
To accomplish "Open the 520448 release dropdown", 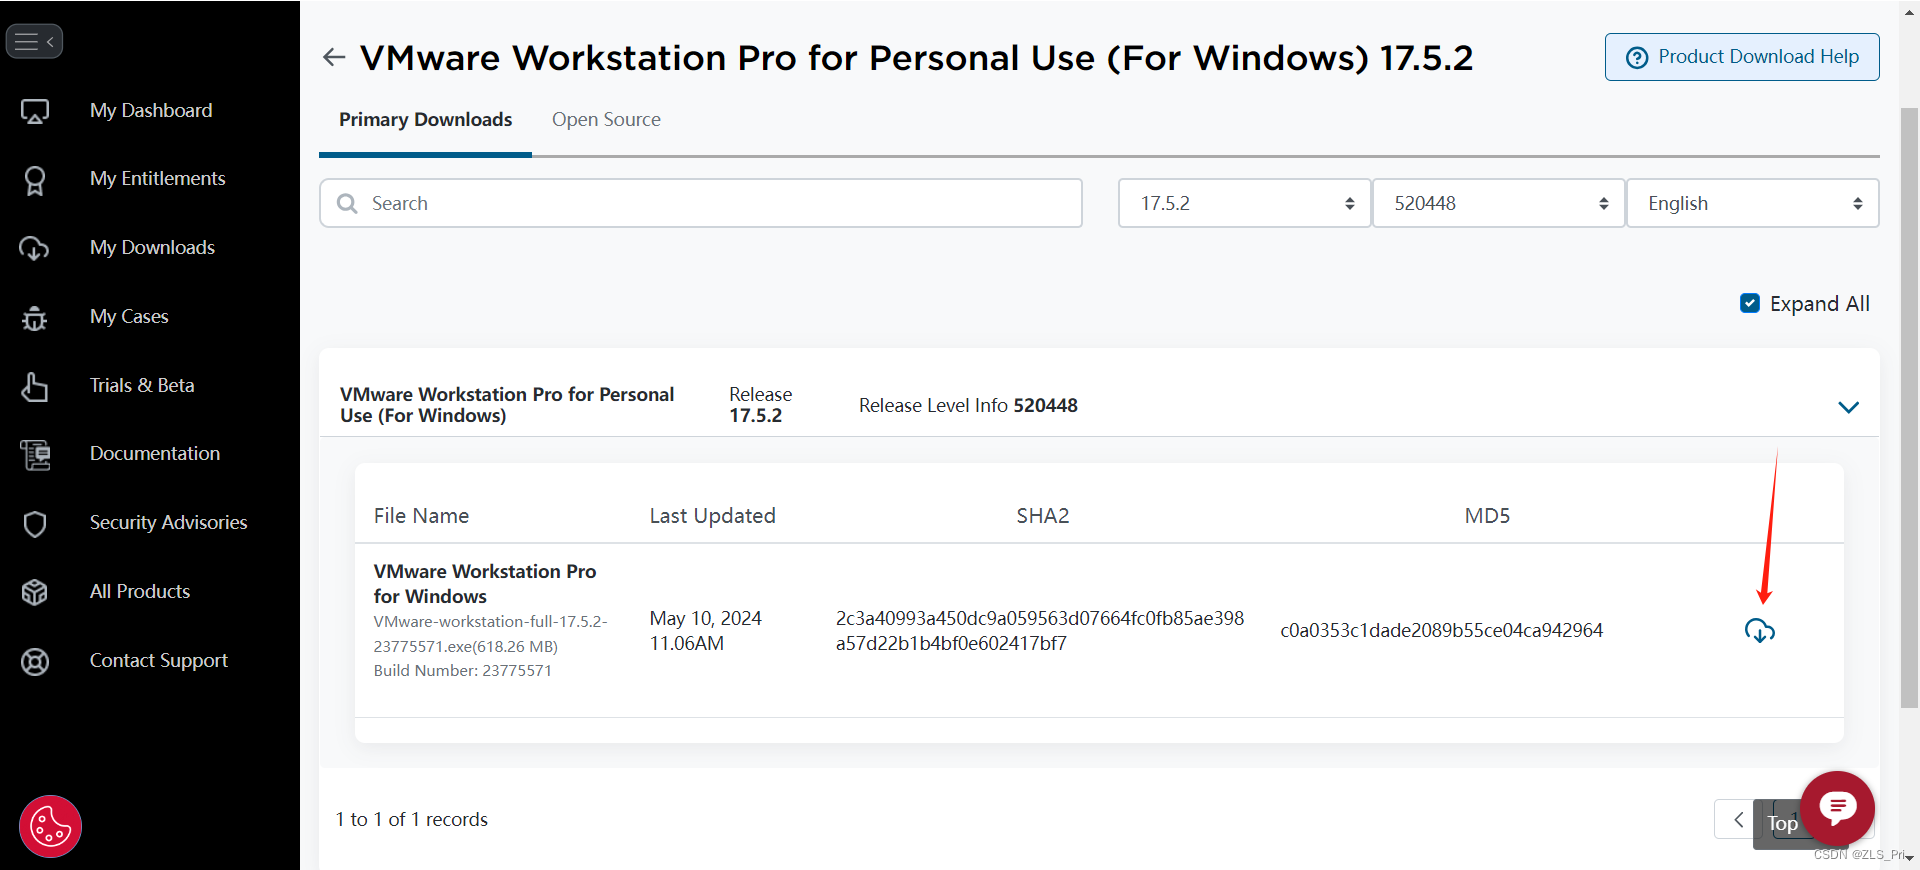I will (1498, 203).
